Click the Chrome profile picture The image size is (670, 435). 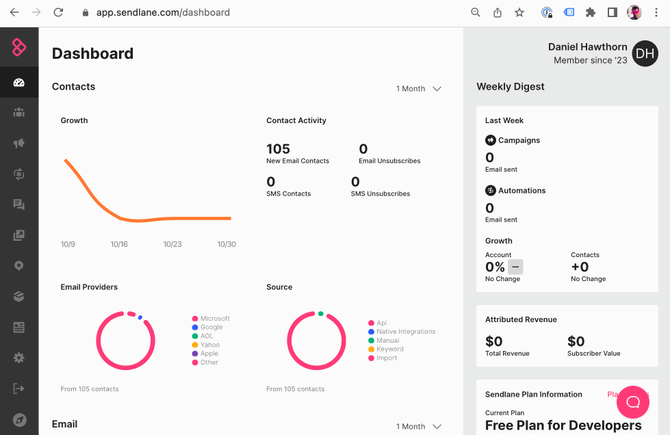(634, 12)
